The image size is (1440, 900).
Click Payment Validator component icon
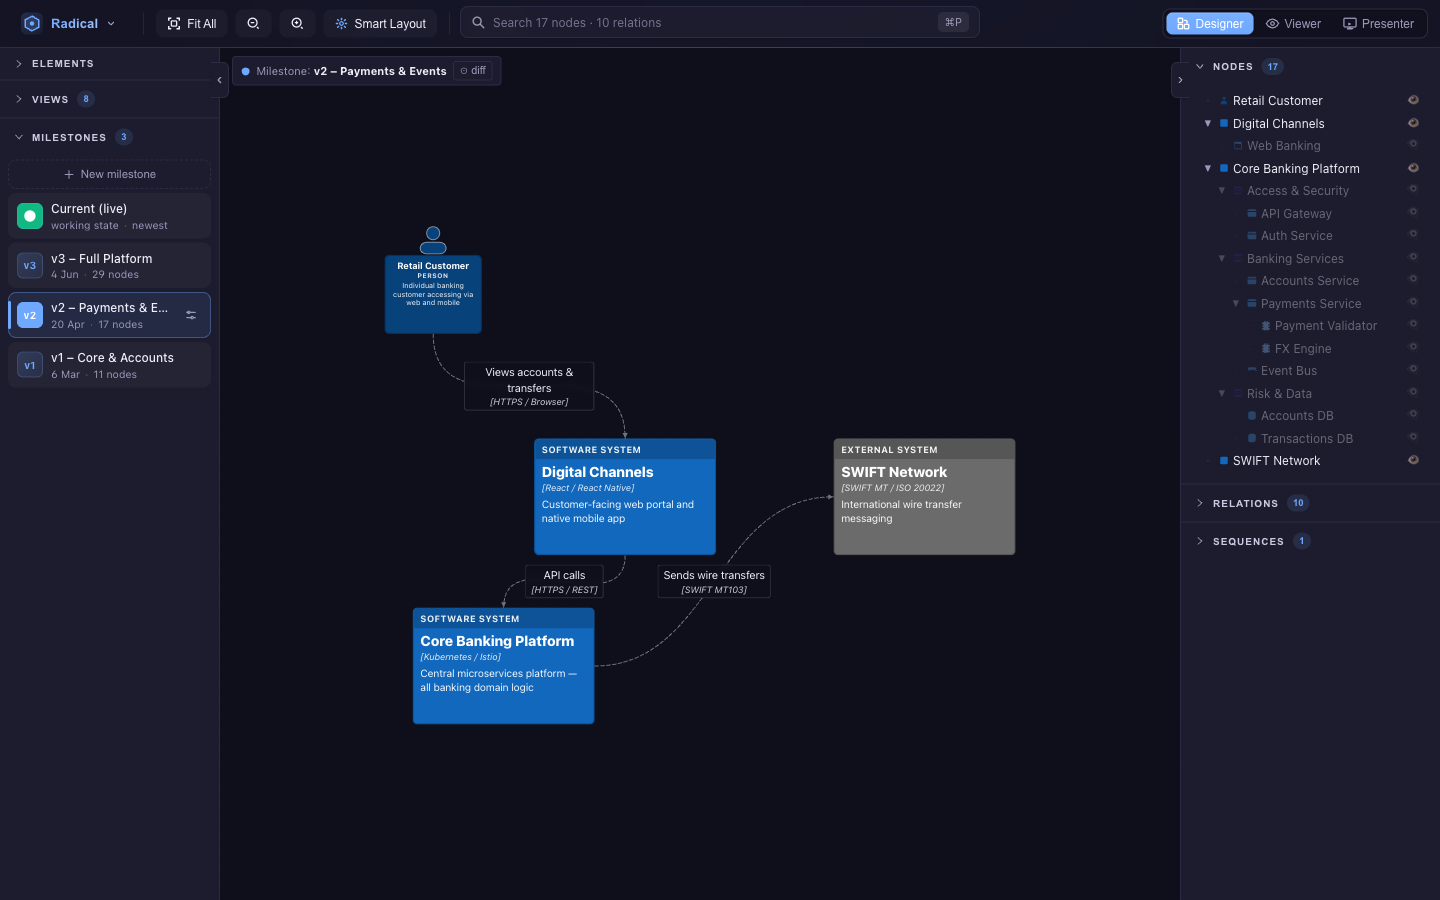[x=1266, y=326]
